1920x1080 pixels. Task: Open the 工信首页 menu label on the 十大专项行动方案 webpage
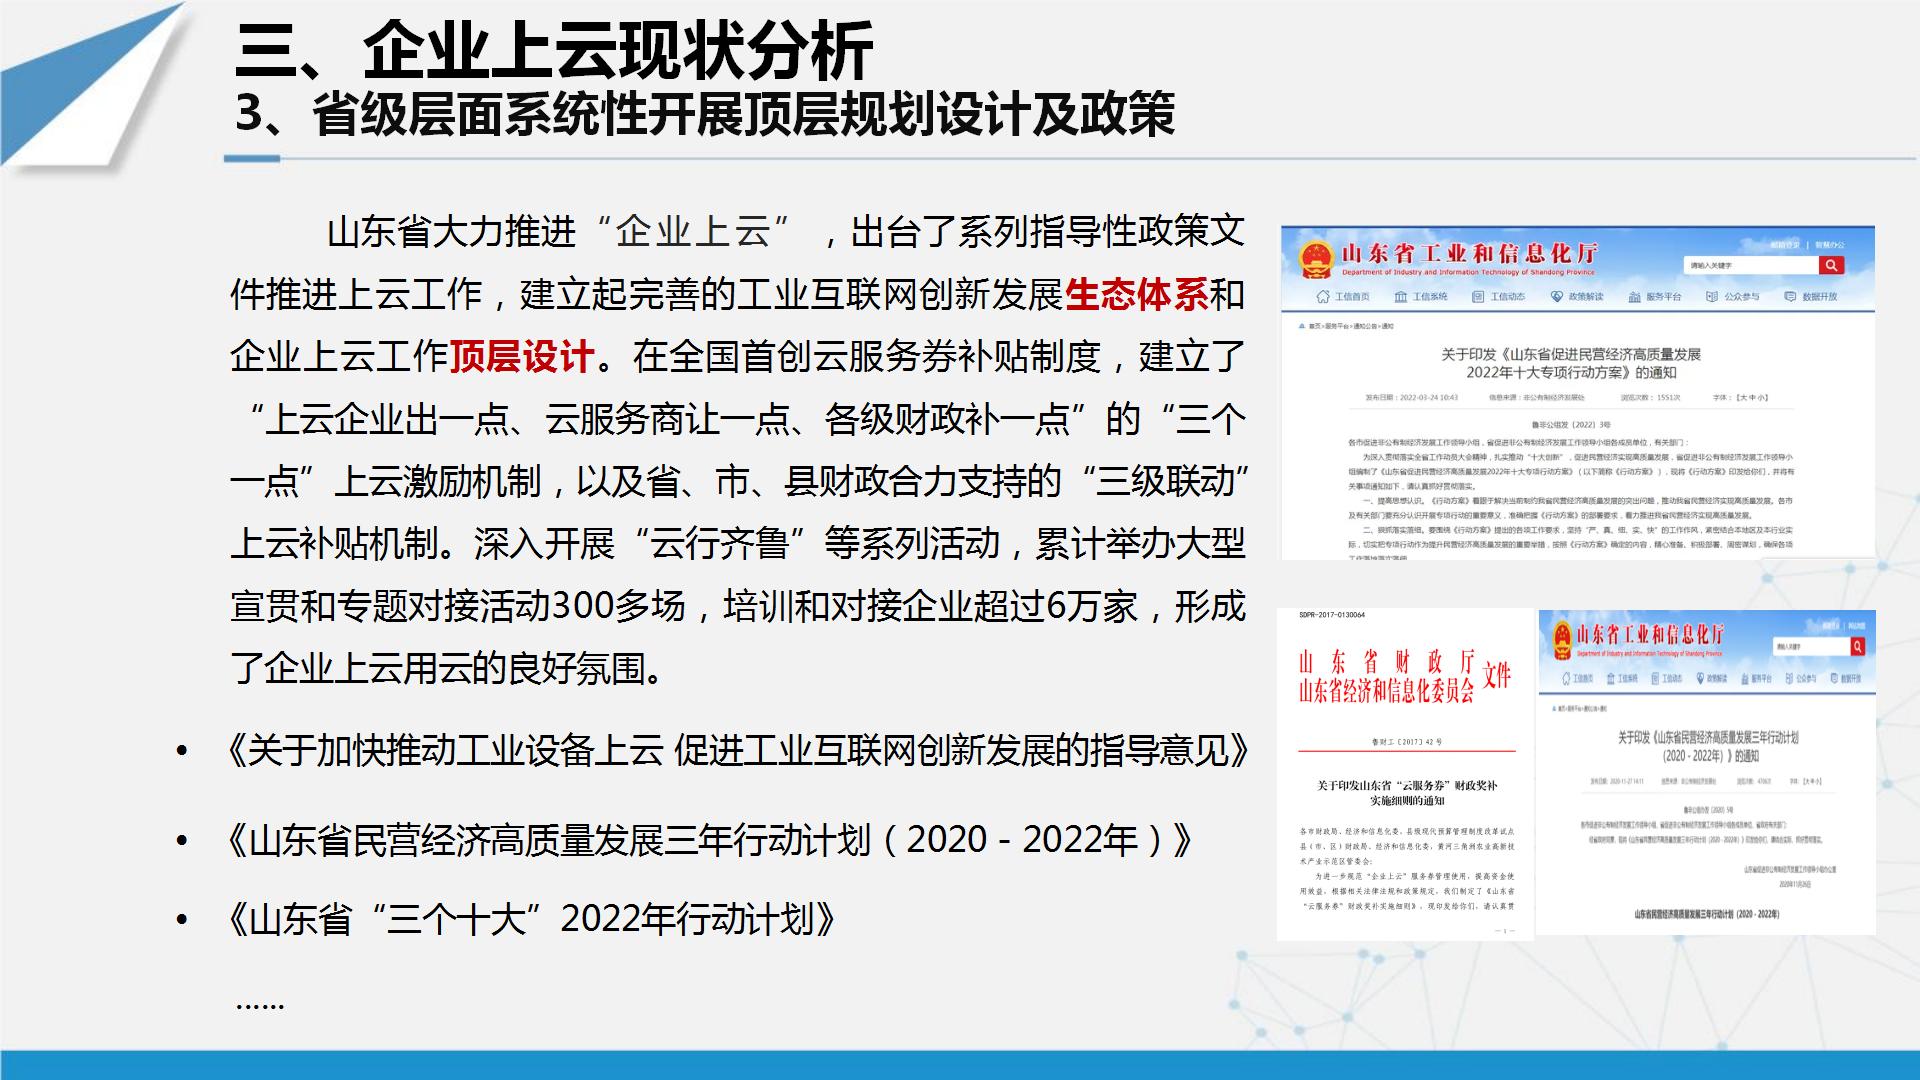[1353, 296]
